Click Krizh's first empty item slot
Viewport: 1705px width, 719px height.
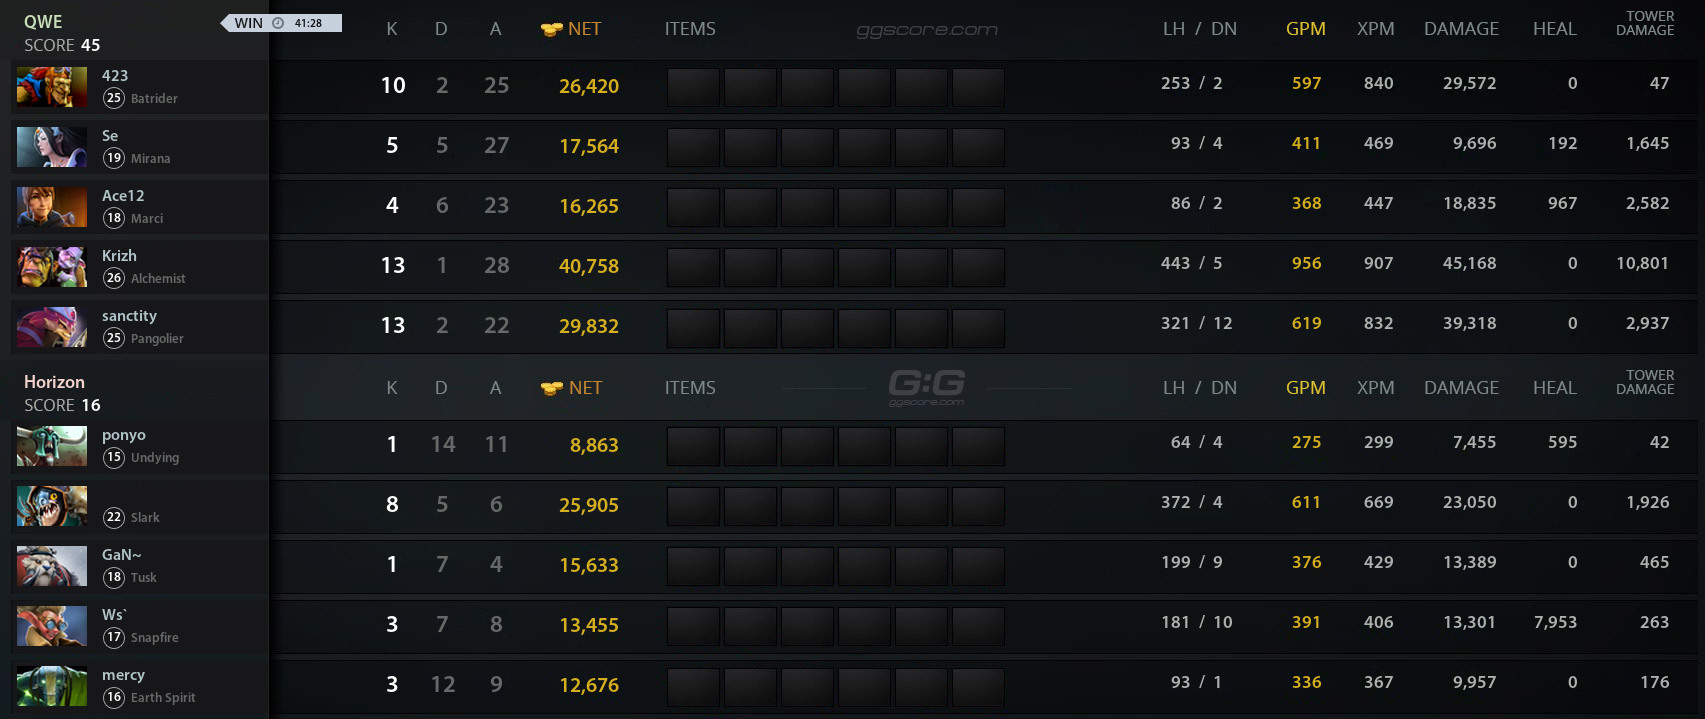click(693, 266)
